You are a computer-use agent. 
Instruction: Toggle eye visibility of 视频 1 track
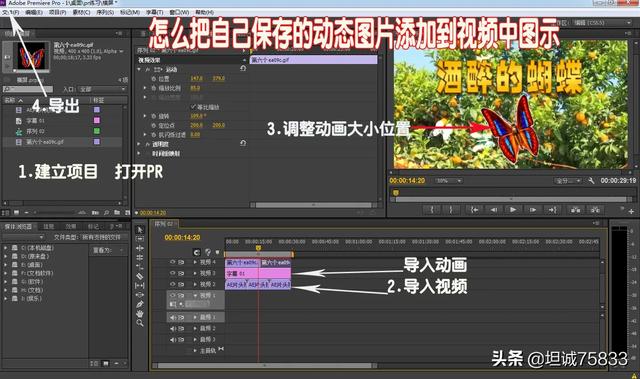tap(172, 295)
